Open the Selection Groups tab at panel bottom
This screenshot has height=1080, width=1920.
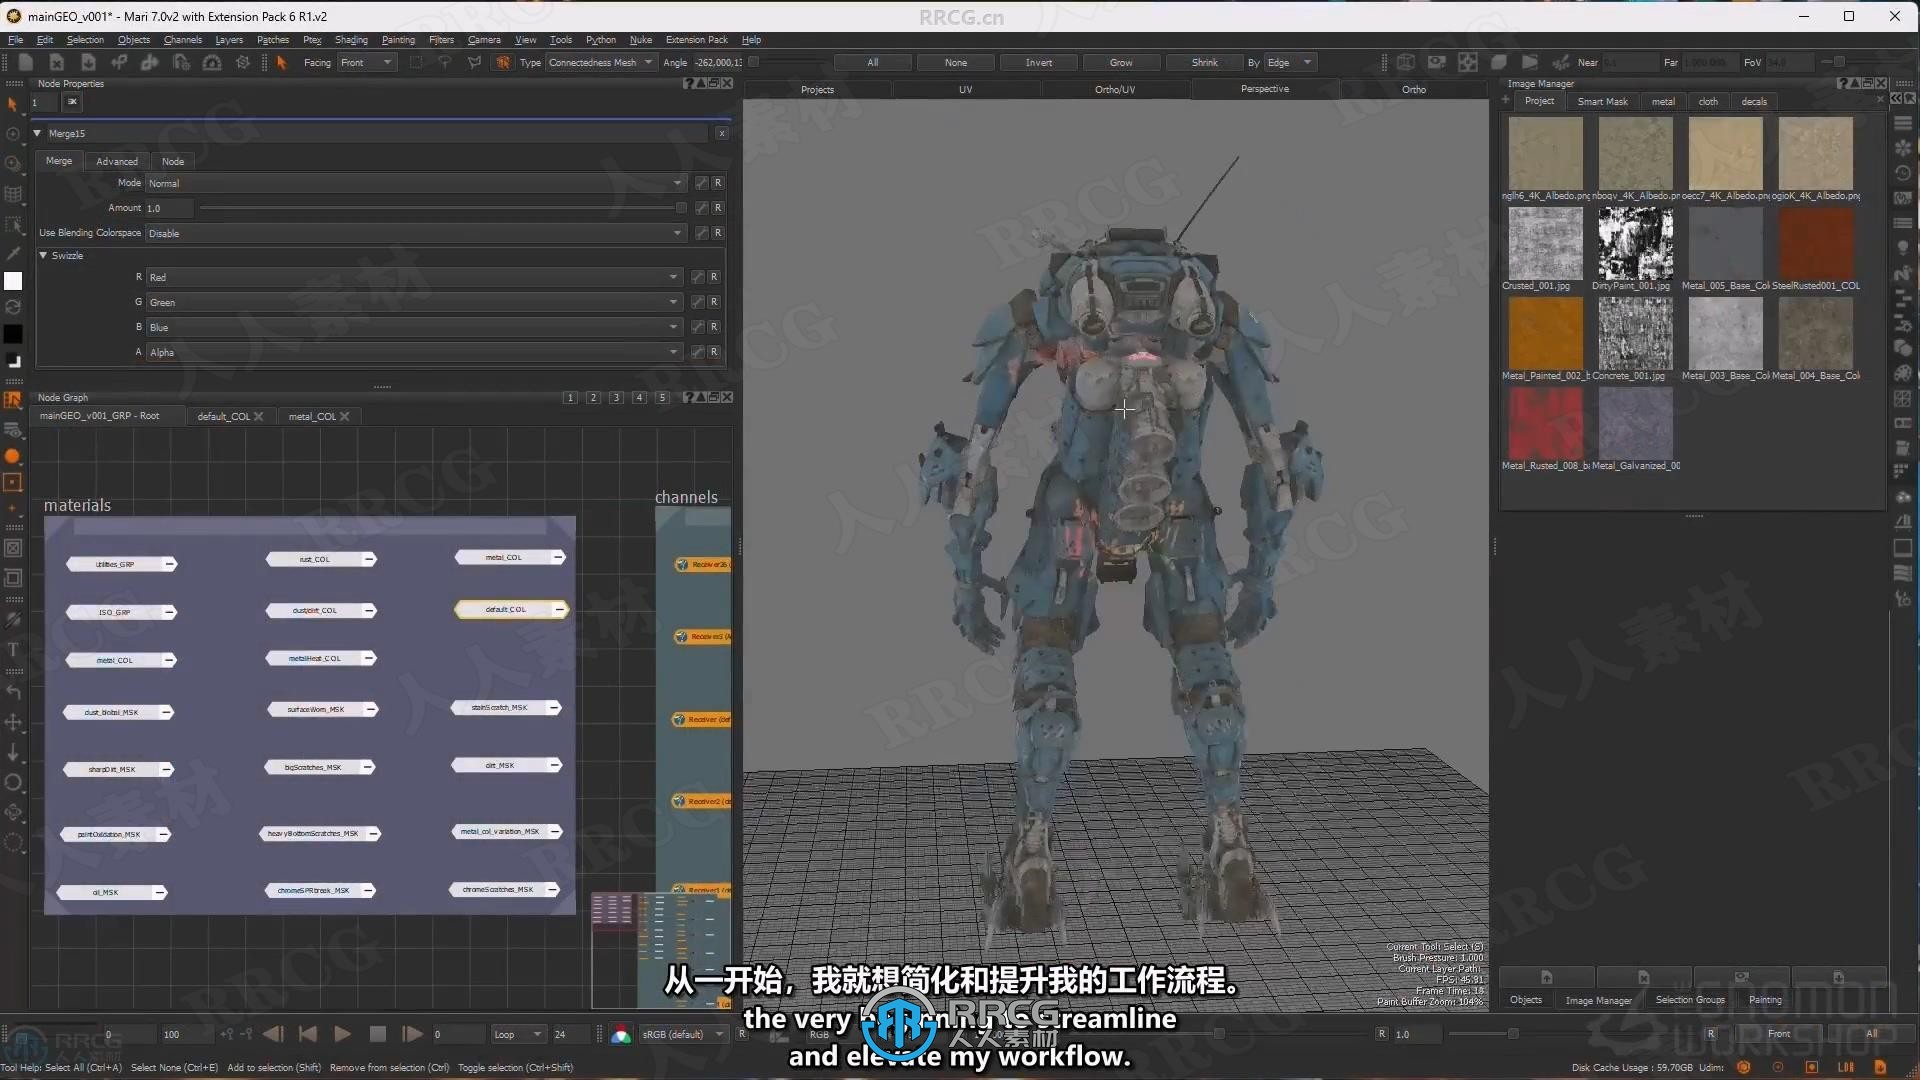click(1690, 1000)
